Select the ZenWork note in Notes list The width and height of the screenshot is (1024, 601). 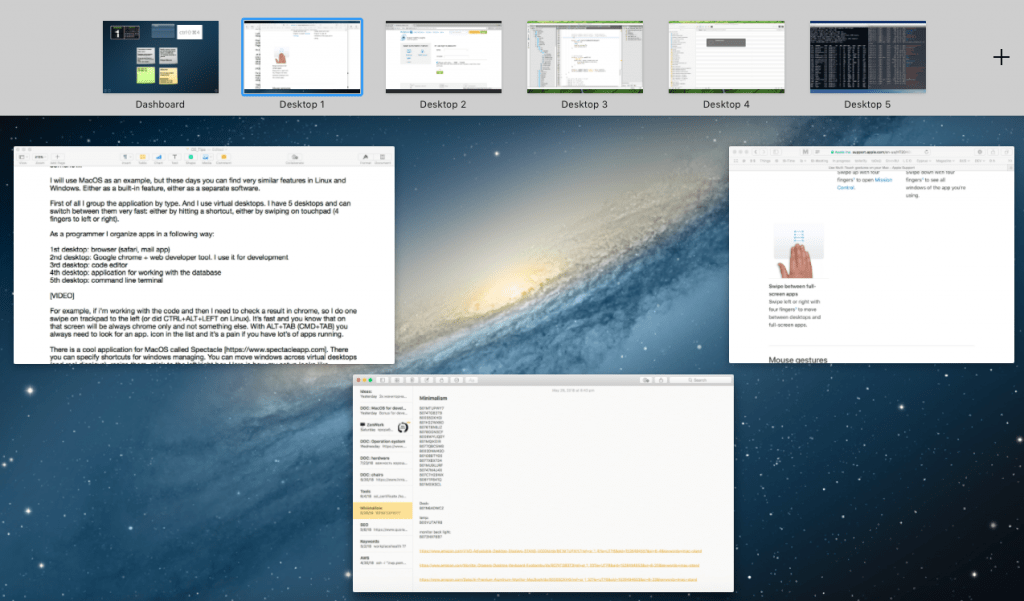click(x=384, y=427)
